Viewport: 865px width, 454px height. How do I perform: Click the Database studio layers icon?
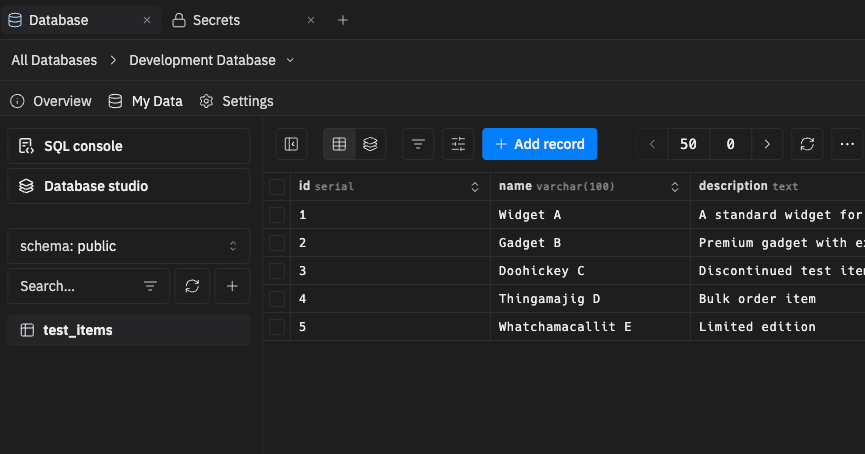[26, 186]
